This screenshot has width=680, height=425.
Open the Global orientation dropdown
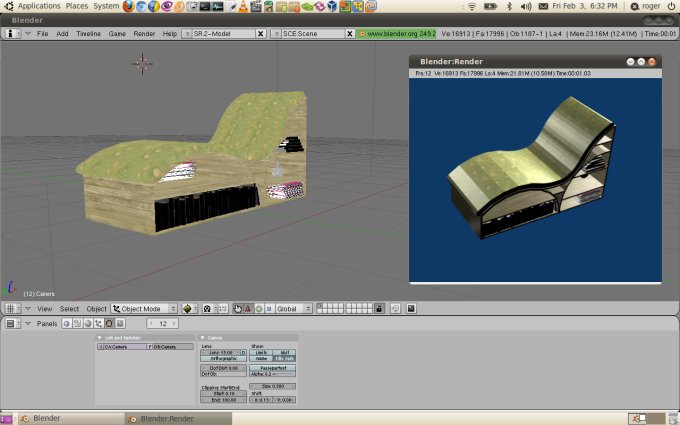(x=295, y=308)
